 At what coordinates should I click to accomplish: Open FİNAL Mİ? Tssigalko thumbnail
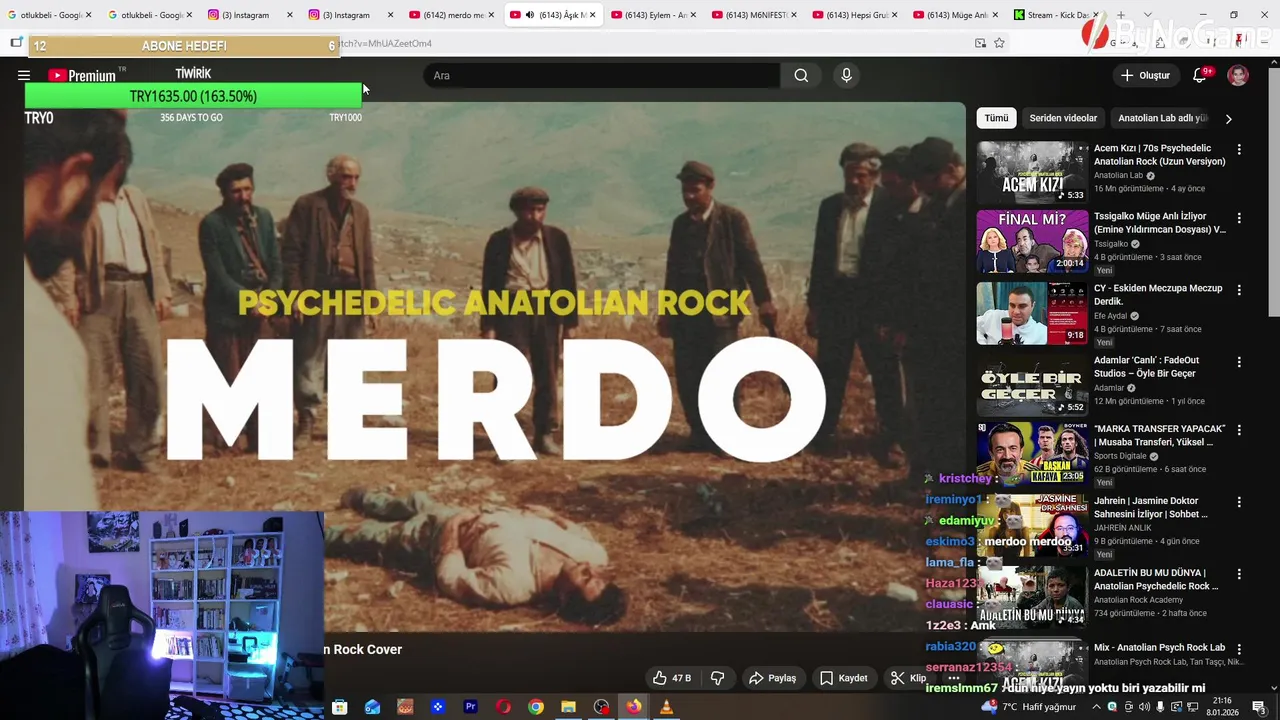[1032, 241]
